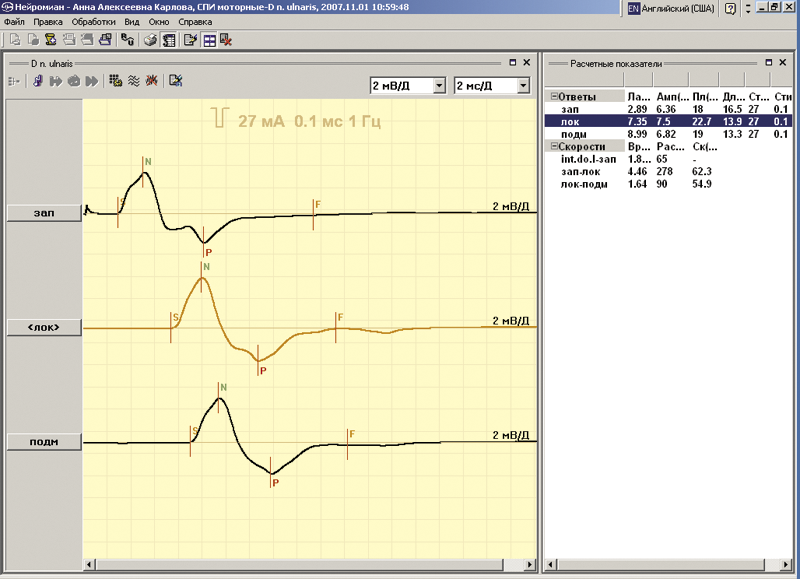Select the int.do.I-зап velocity row
This screenshot has height=579, width=800.
[x=668, y=159]
